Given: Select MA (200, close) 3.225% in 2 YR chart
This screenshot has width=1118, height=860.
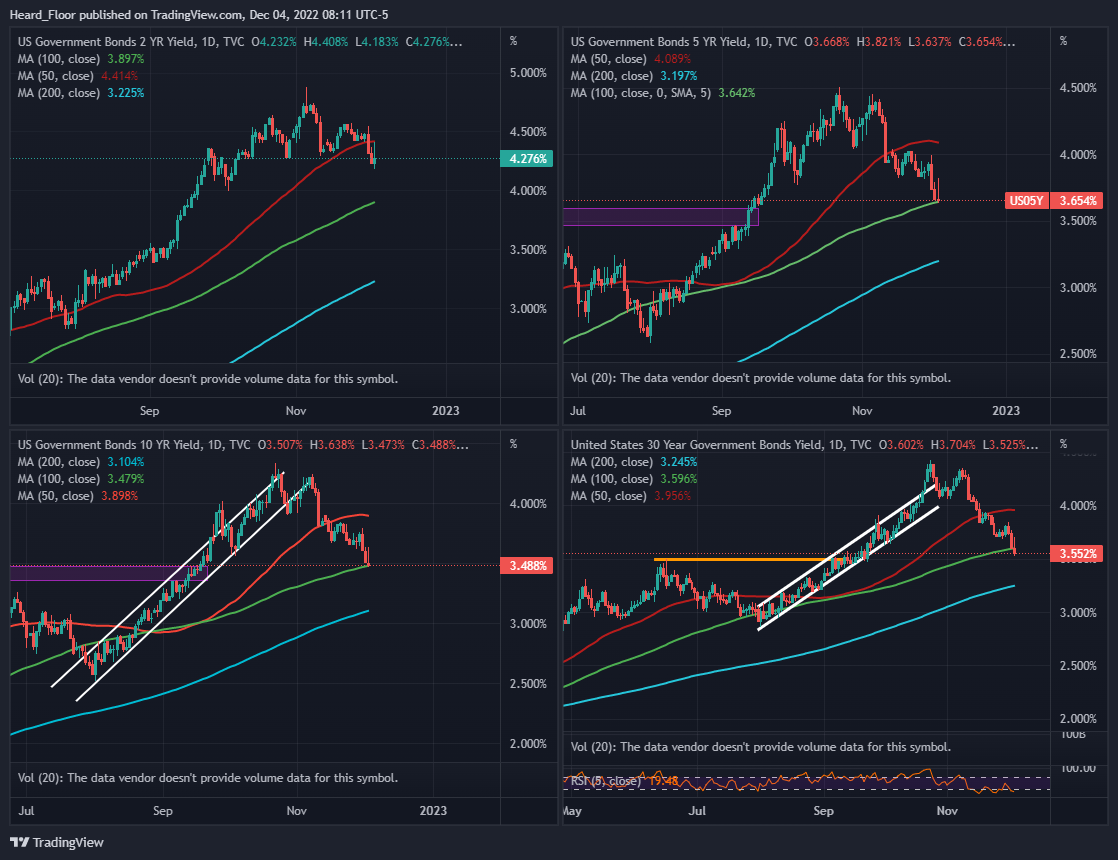Looking at the screenshot, I should point(81,93).
